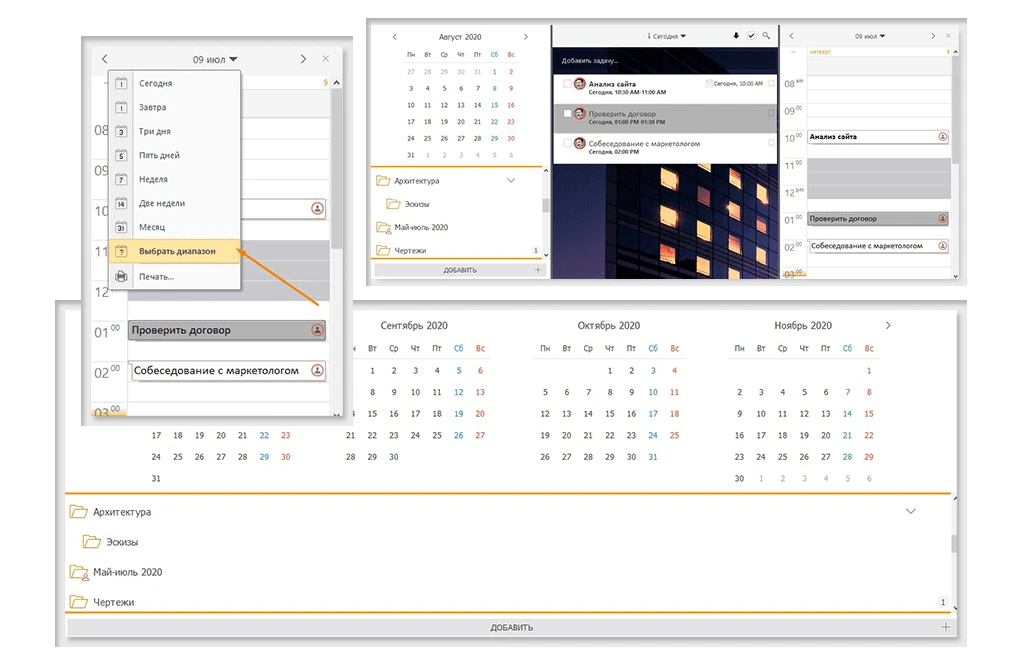Open the Сегодня dropdown in the task panel
The width and height of the screenshot is (1022, 658).
[x=666, y=37]
